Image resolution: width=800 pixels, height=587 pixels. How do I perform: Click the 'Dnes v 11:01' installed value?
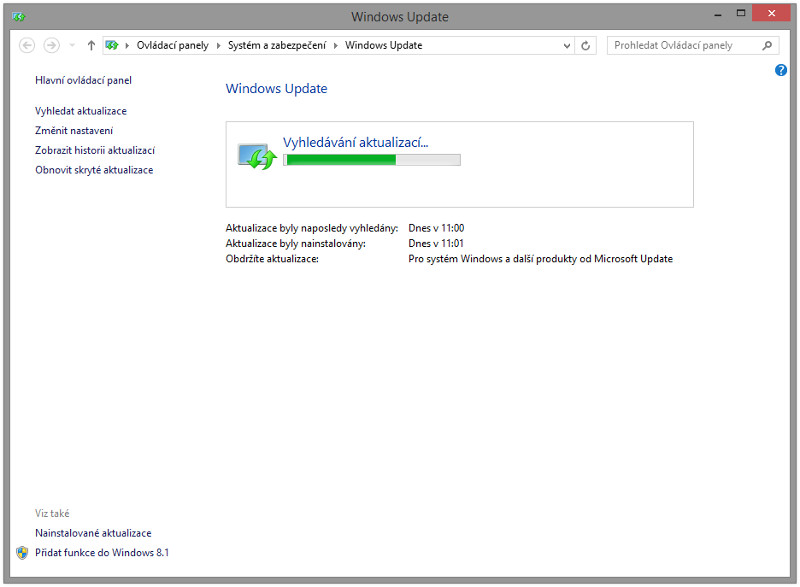click(436, 243)
